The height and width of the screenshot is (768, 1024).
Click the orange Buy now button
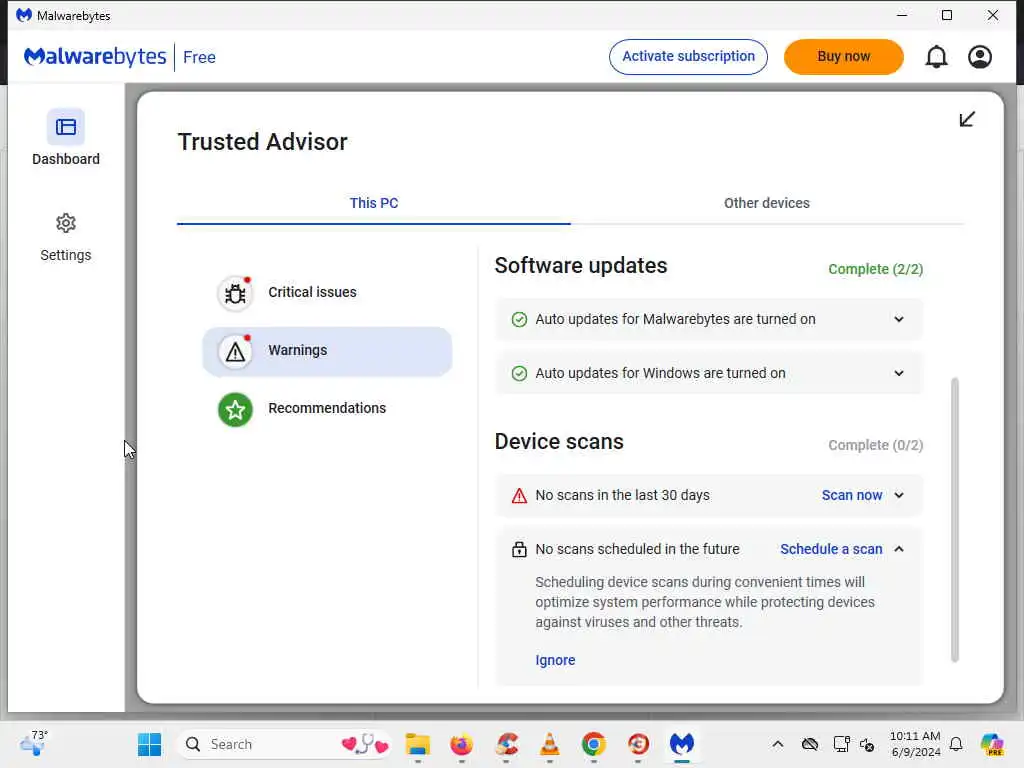pos(843,57)
